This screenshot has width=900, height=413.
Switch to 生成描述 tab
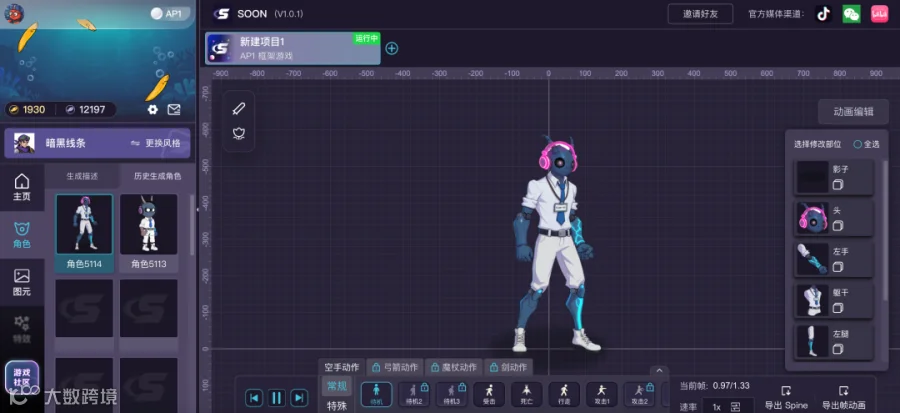click(82, 176)
